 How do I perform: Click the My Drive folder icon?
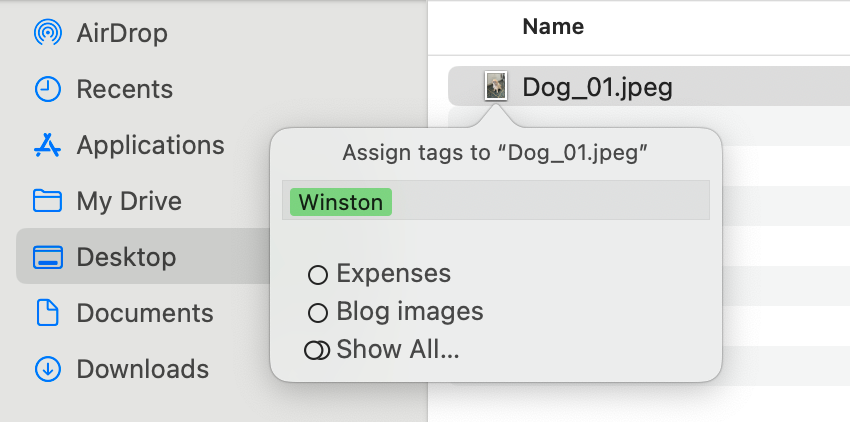pyautogui.click(x=48, y=201)
